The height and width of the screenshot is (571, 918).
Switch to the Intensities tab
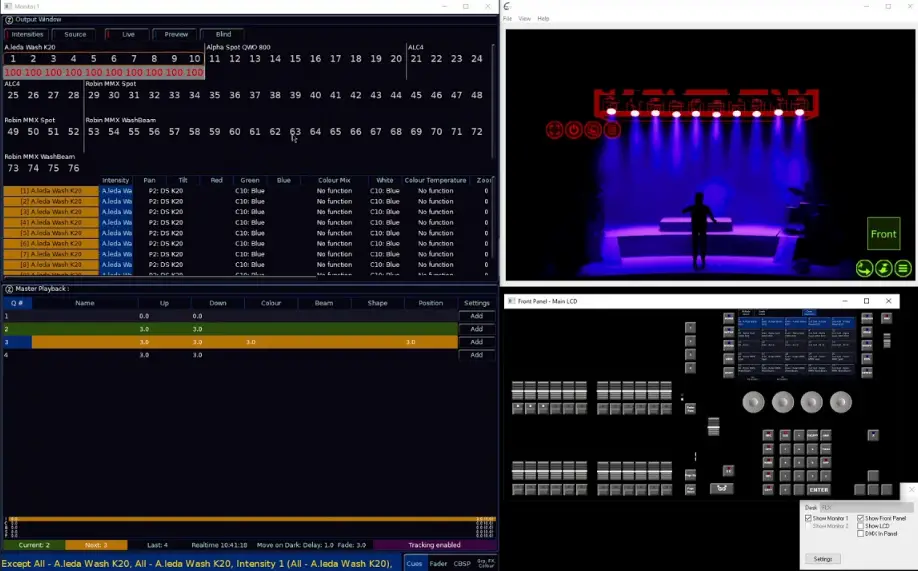pos(27,35)
